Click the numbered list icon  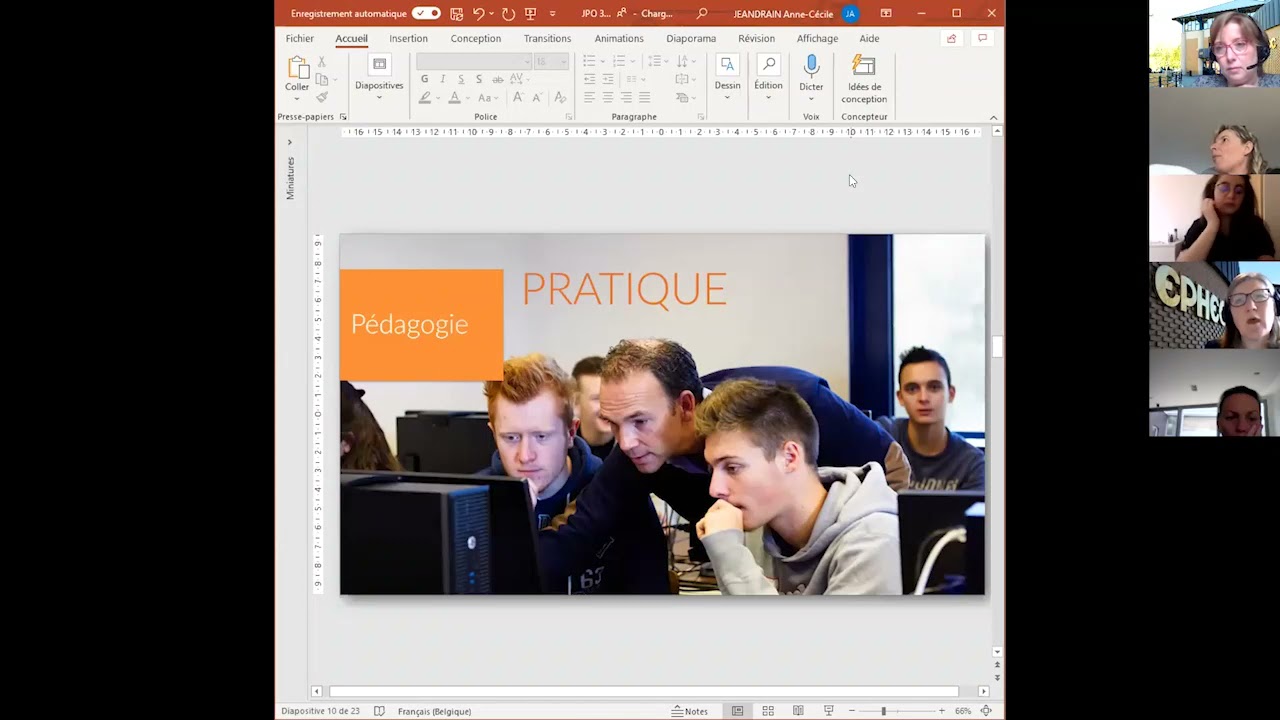(x=621, y=62)
